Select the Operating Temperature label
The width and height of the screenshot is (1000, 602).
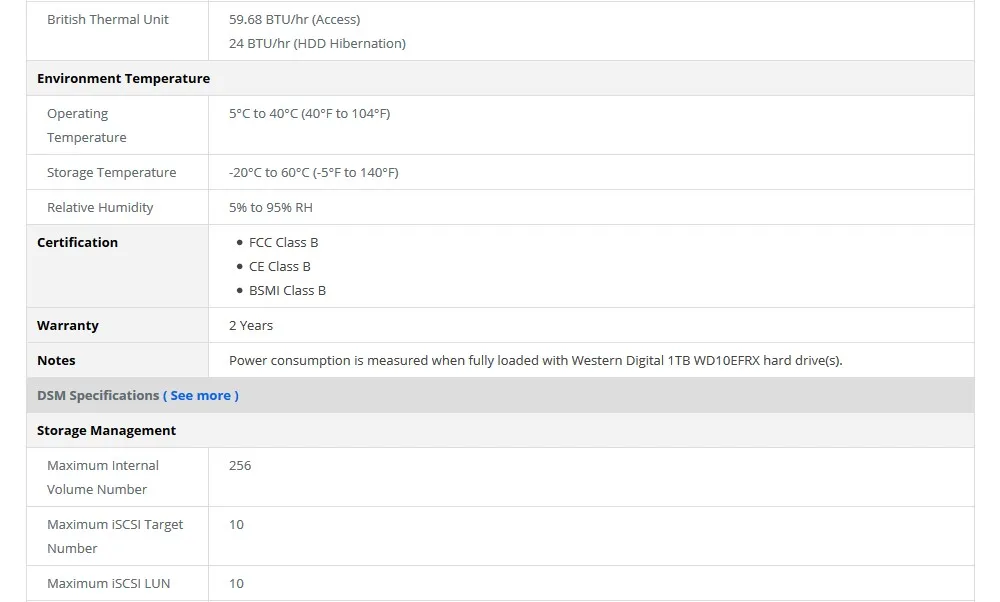coord(86,126)
